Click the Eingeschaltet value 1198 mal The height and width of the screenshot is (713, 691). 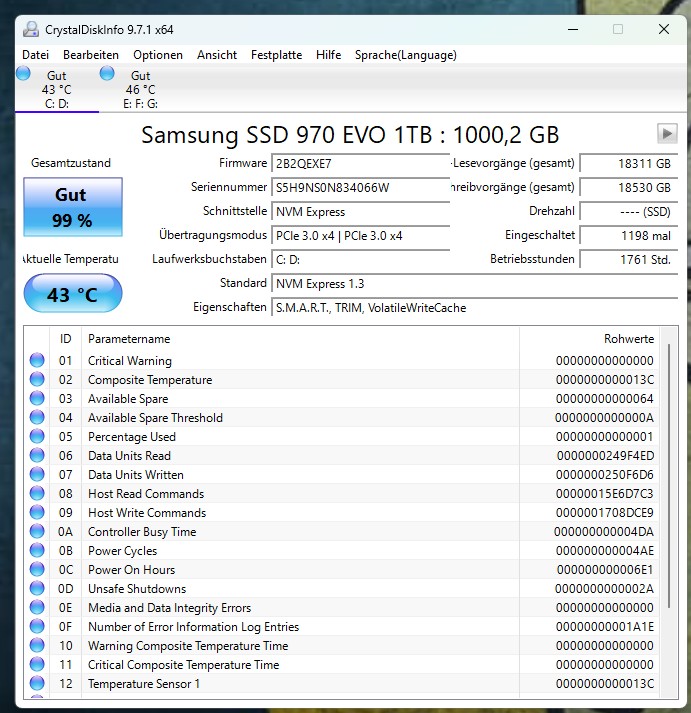coord(629,236)
